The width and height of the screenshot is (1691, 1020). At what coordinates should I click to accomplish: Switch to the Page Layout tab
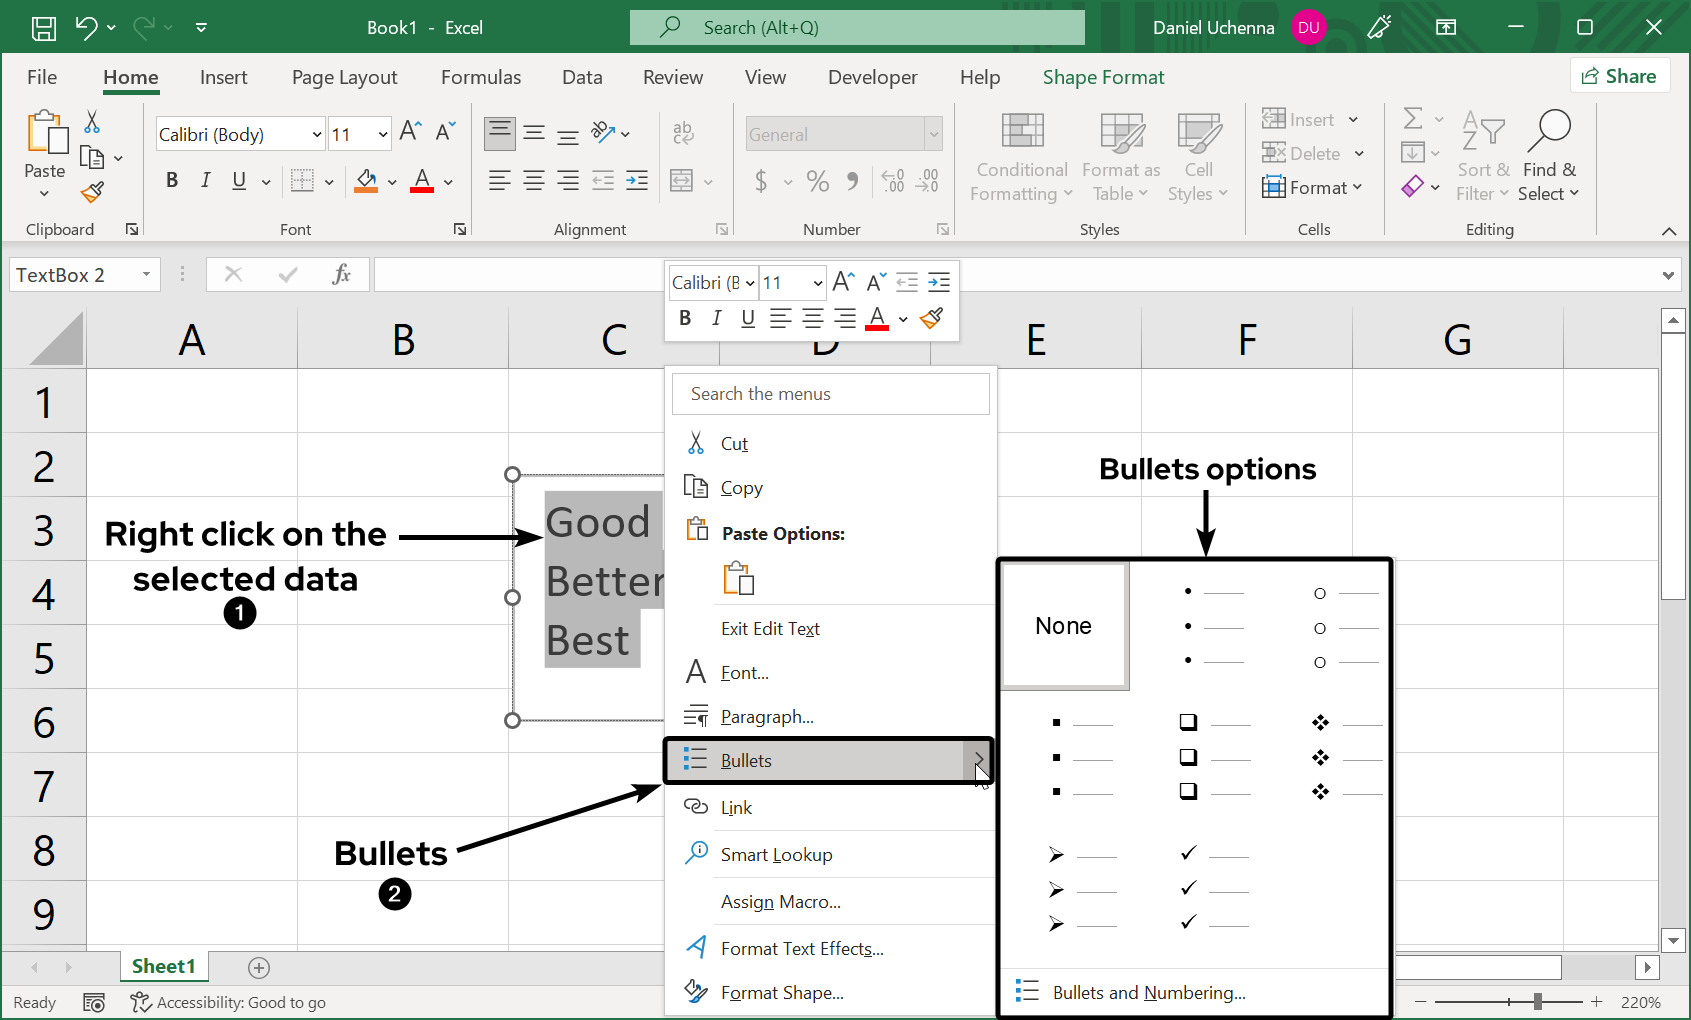click(x=344, y=77)
